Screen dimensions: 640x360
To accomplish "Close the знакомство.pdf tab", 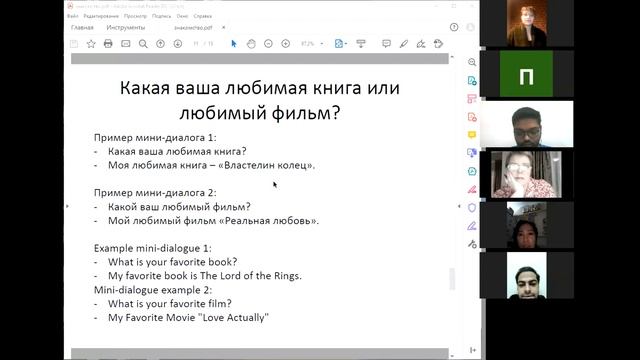I will pos(223,27).
